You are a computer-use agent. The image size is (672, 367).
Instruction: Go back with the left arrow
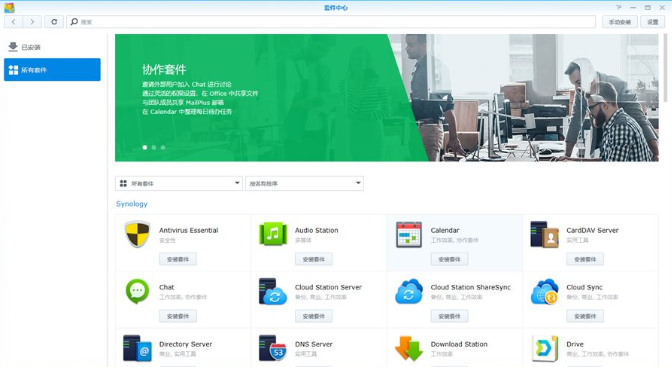14,21
